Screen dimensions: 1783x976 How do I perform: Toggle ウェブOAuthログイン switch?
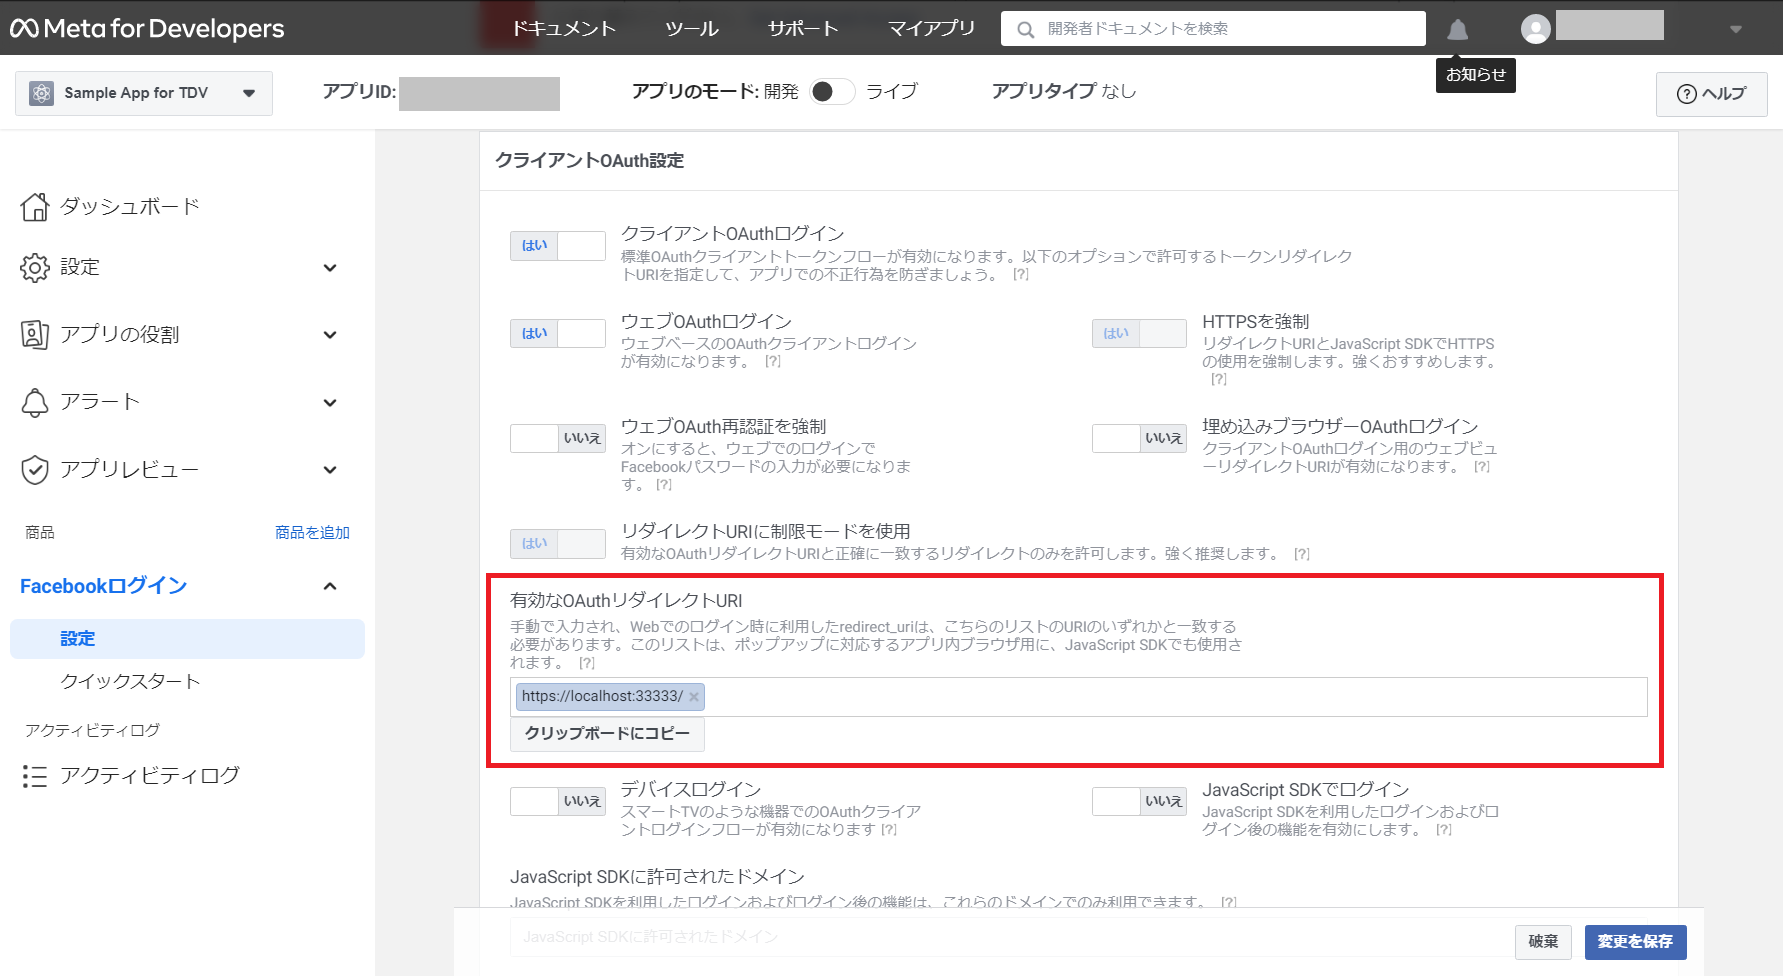click(x=558, y=334)
